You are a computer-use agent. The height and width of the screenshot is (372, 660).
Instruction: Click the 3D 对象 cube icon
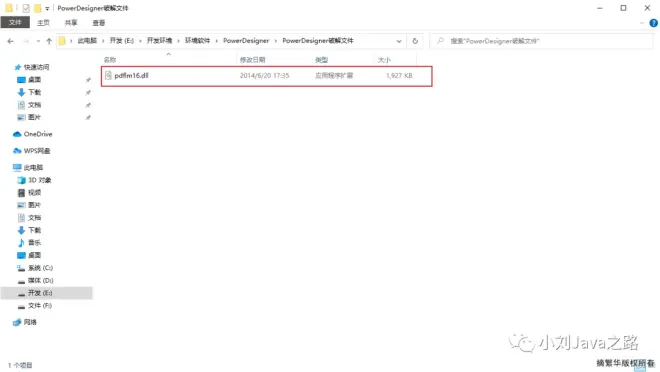tap(21, 180)
